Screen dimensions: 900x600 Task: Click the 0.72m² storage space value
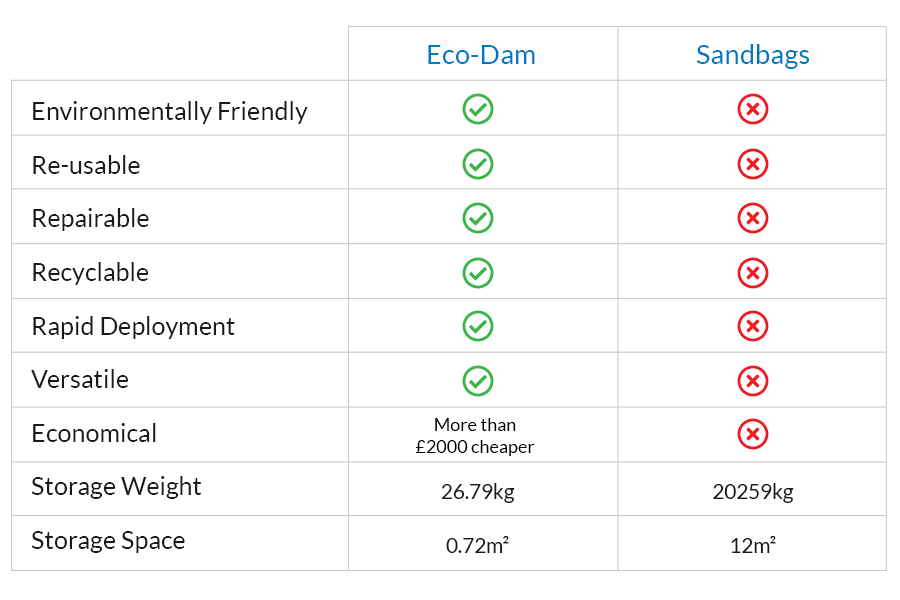click(476, 546)
